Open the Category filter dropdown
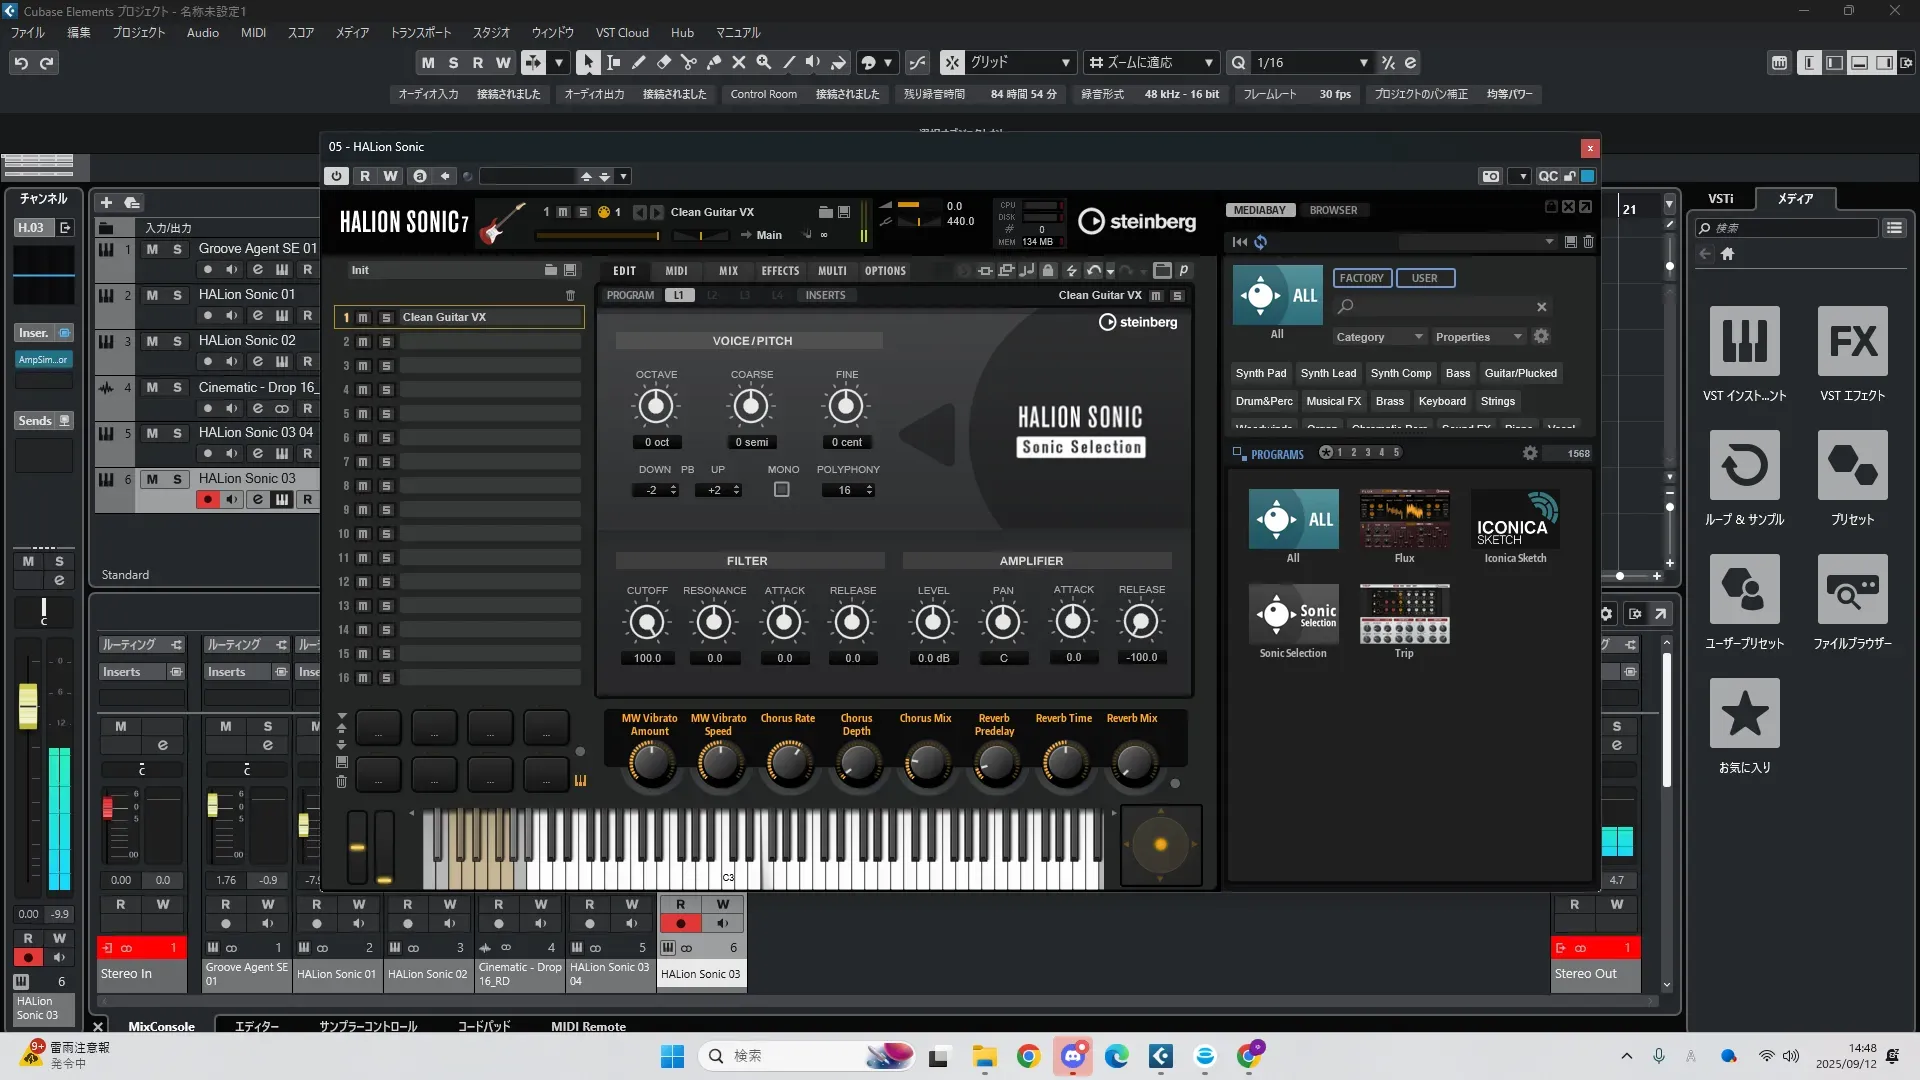This screenshot has width=1920, height=1080. tap(1378, 337)
